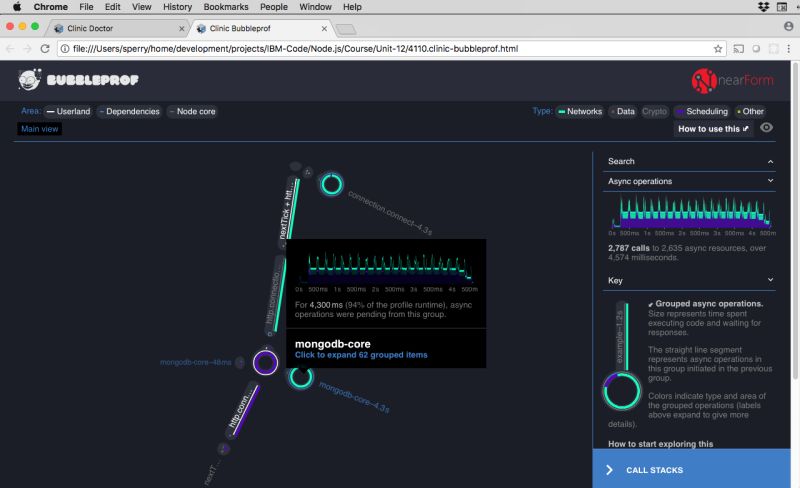This screenshot has height=488, width=800.
Task: Open the nearForm logo link
Action: click(x=732, y=81)
